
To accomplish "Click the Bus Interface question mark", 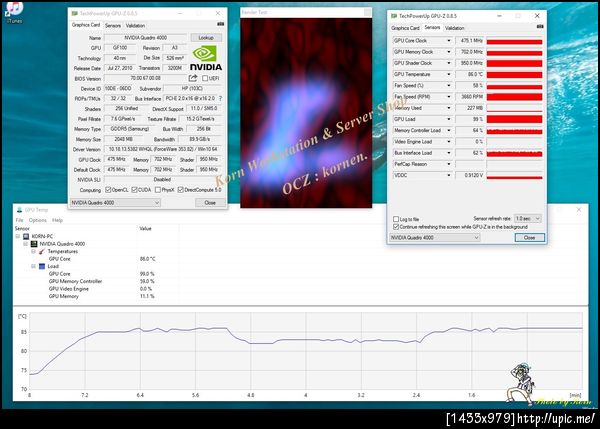I will click(220, 98).
